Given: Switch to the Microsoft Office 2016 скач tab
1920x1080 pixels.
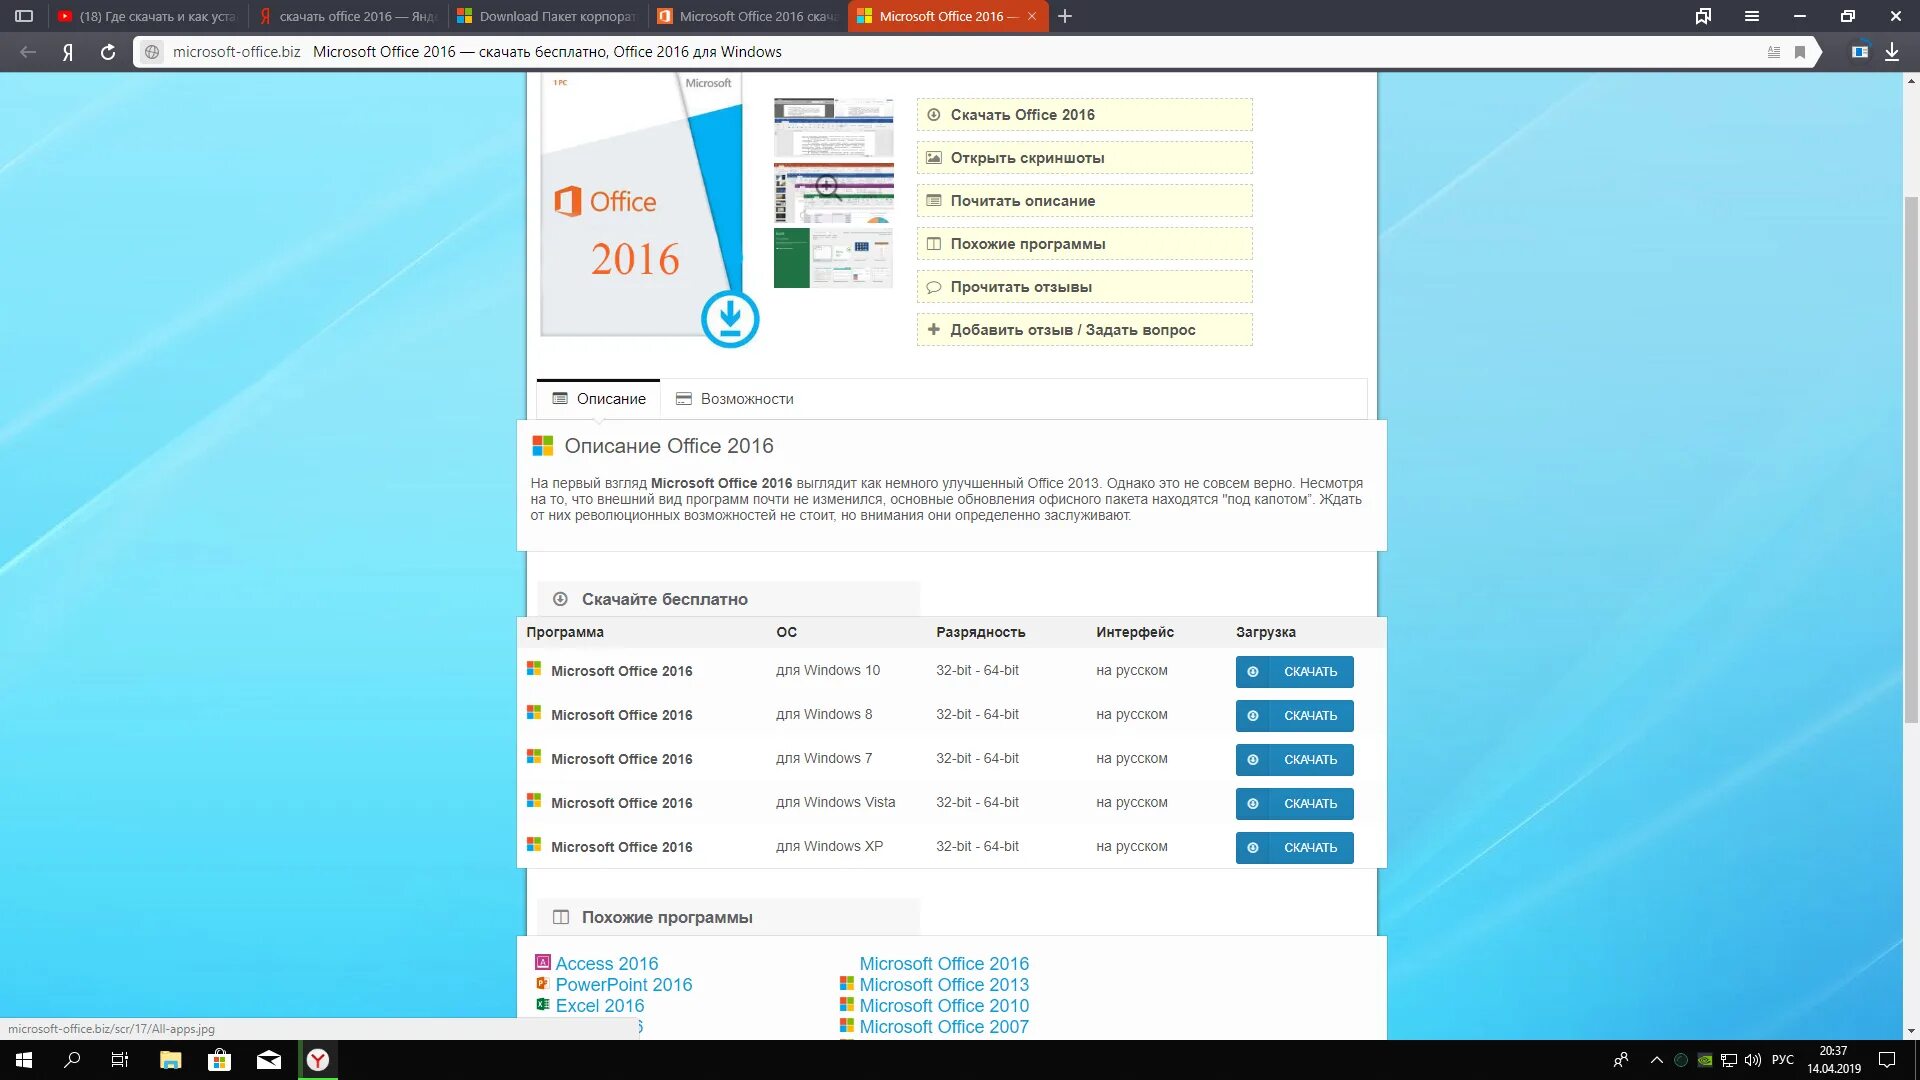Looking at the screenshot, I should point(748,16).
